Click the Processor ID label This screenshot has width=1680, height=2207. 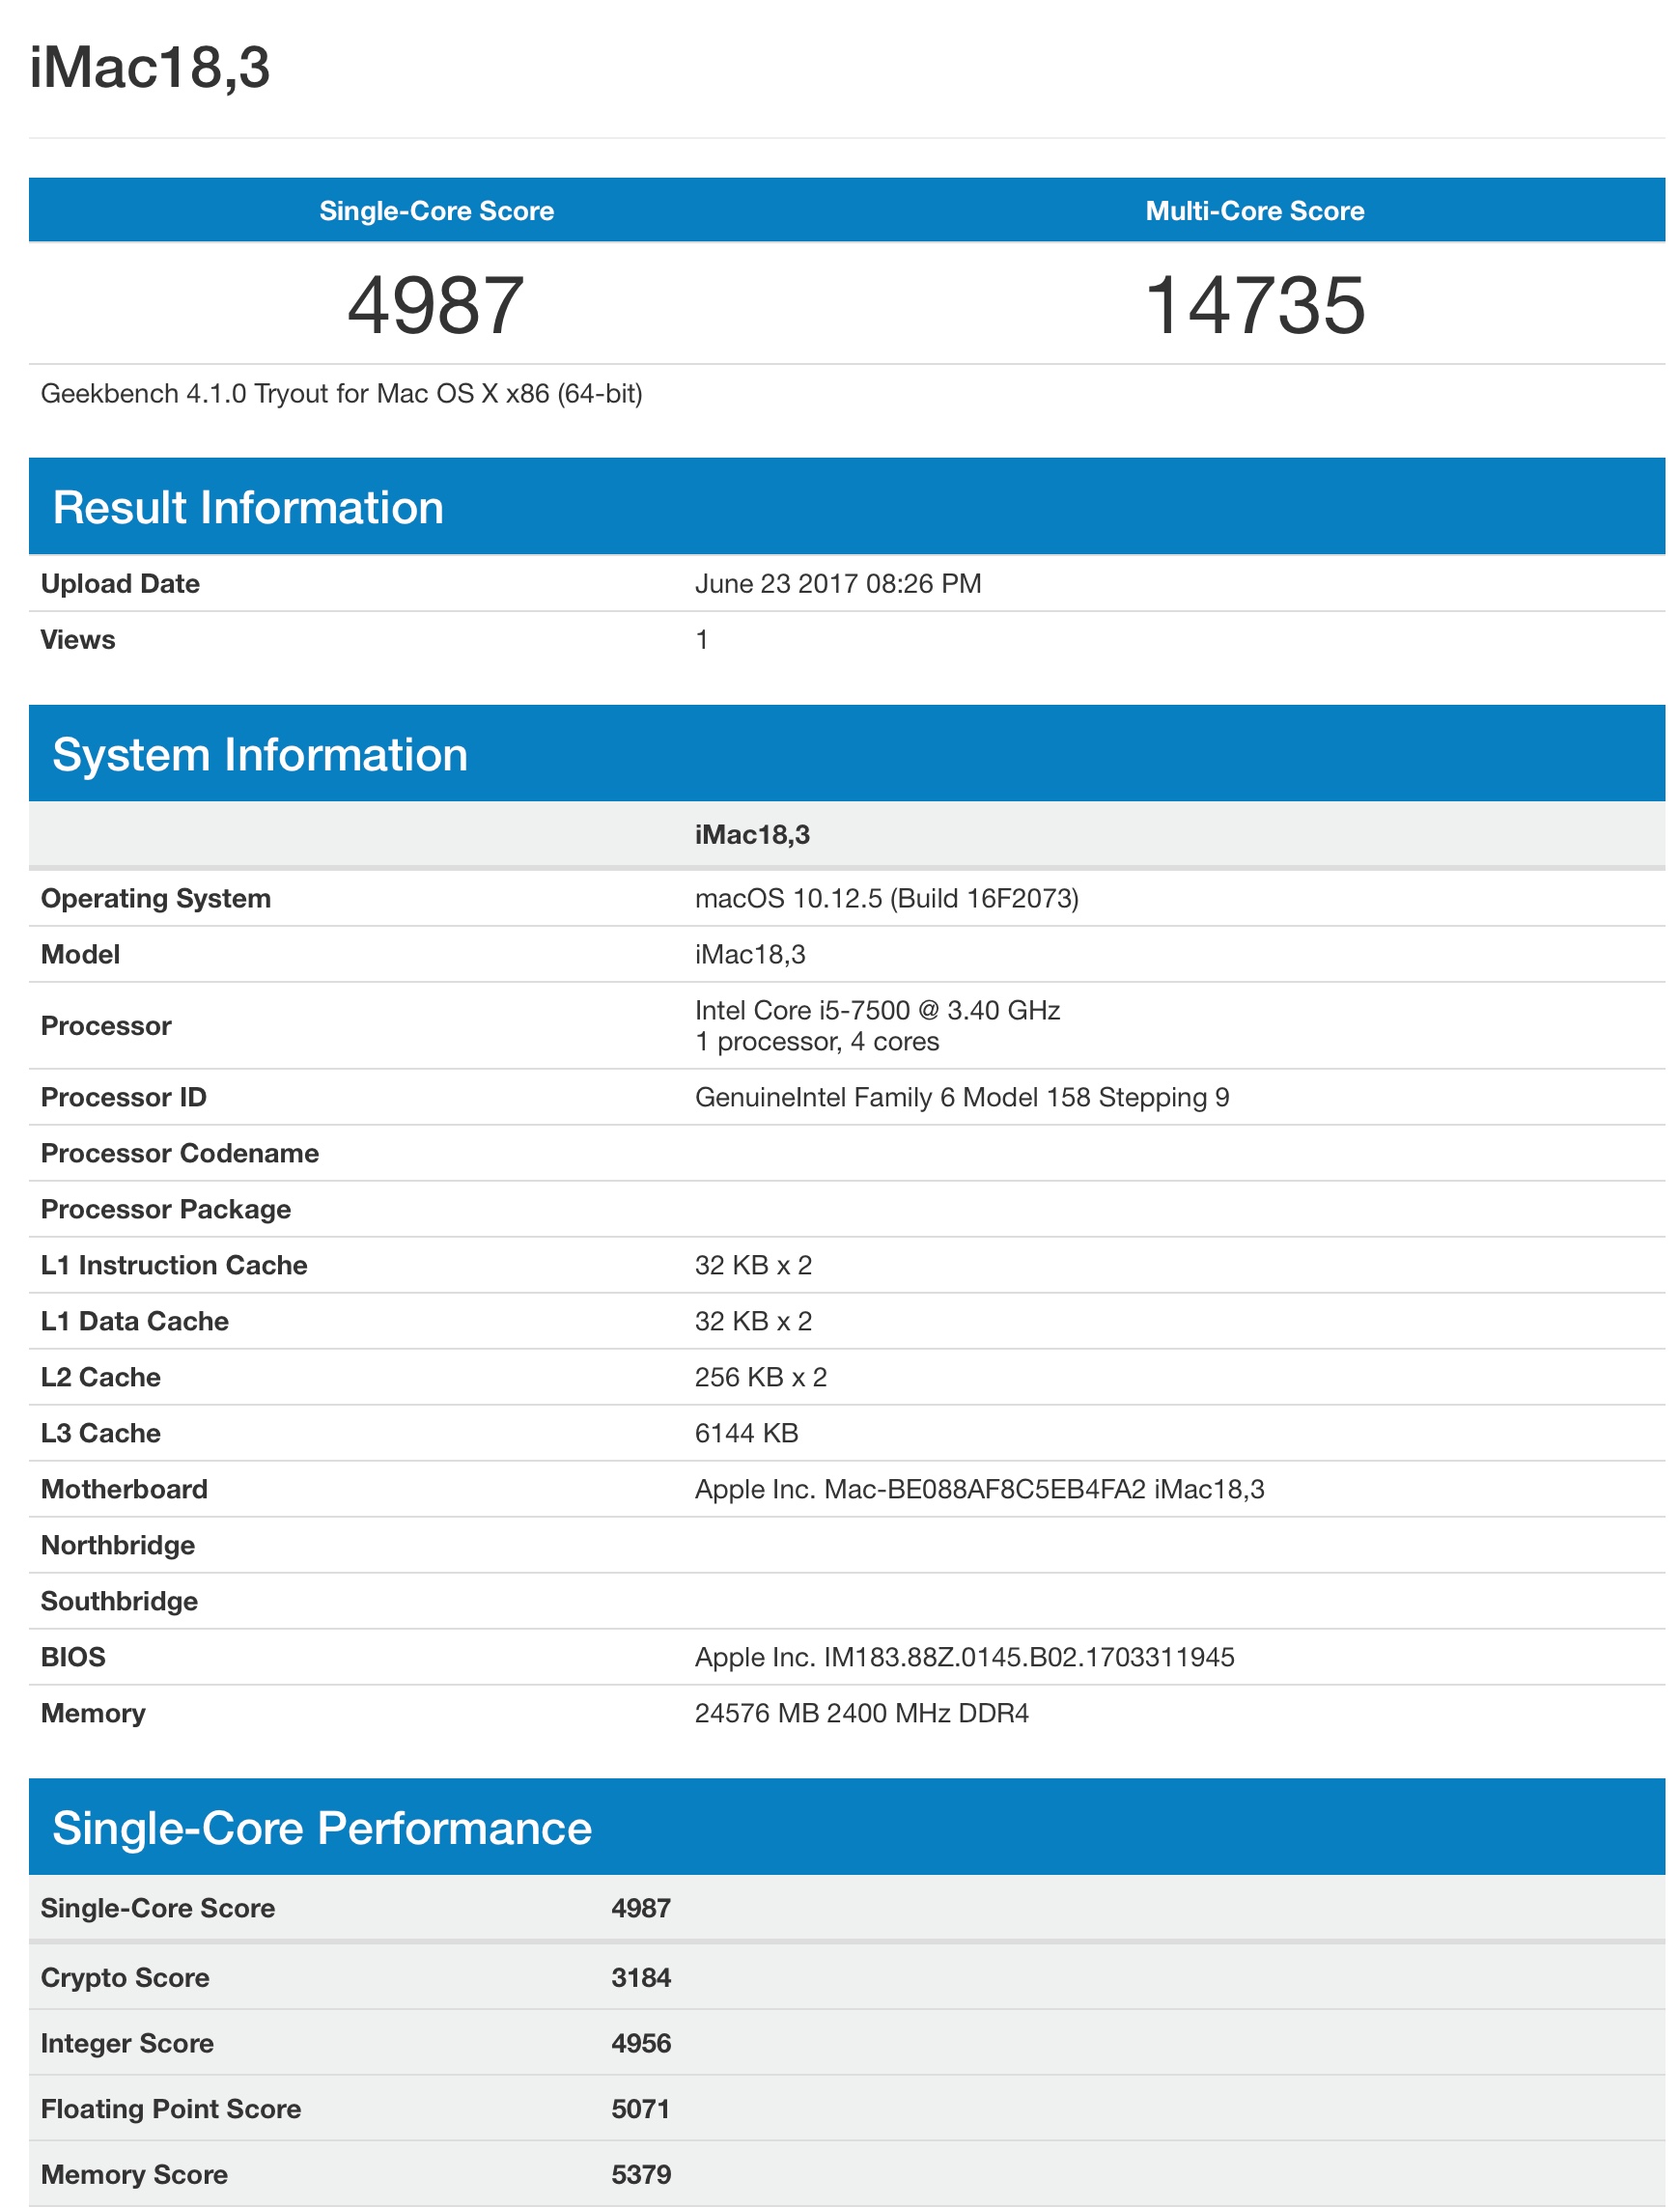(x=124, y=1098)
